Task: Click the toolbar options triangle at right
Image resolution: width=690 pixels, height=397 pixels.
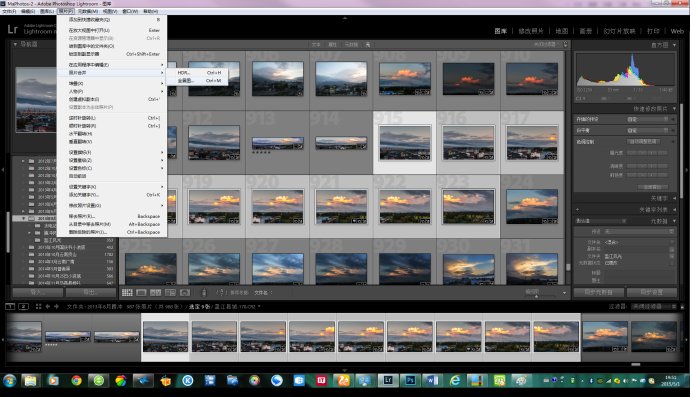Action: coord(565,293)
